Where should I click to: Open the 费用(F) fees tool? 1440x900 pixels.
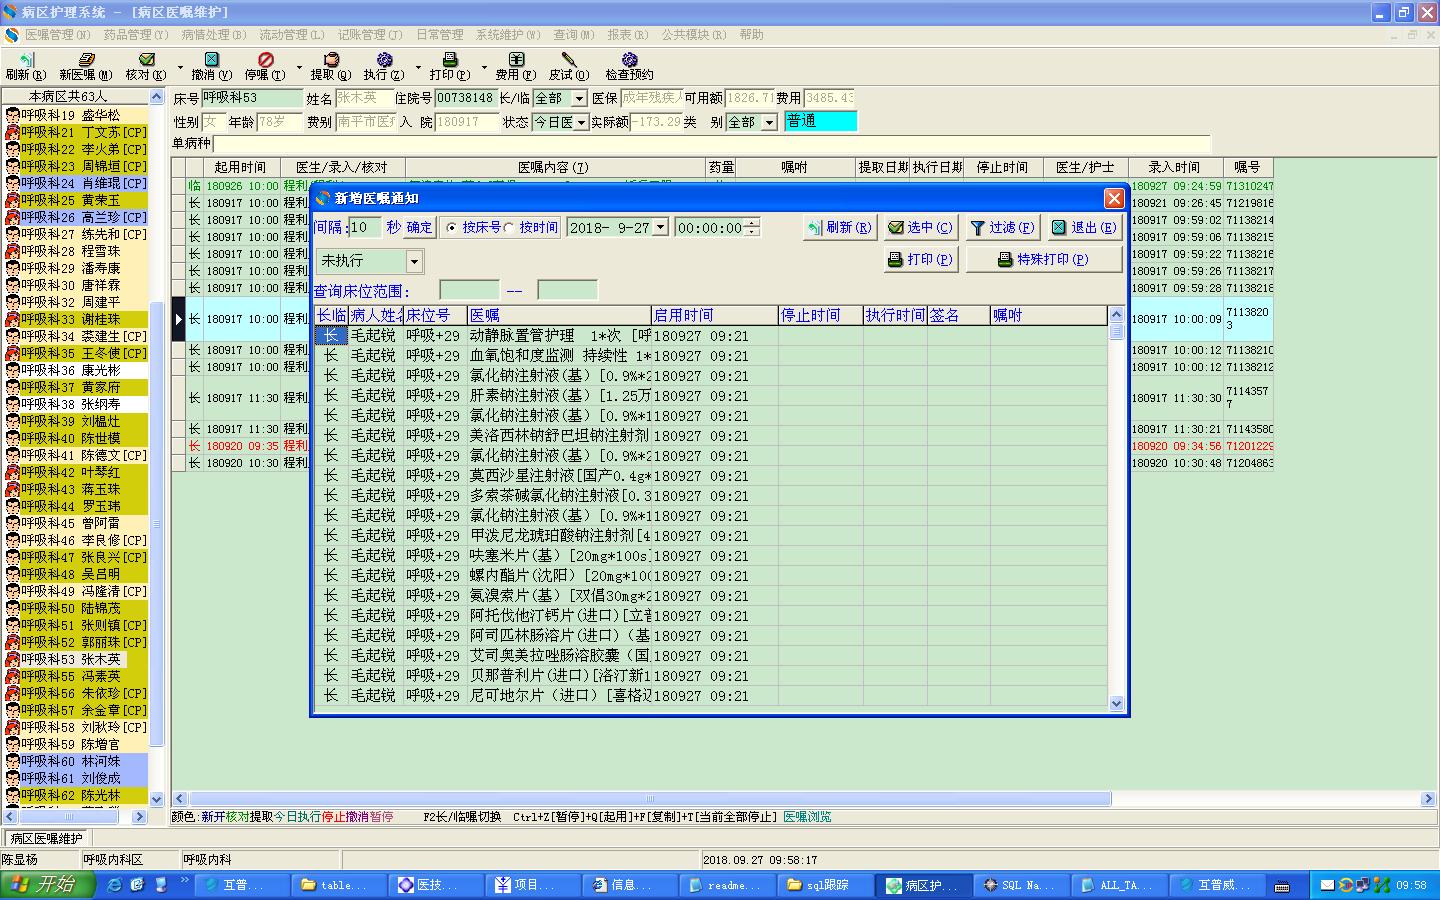coord(516,67)
